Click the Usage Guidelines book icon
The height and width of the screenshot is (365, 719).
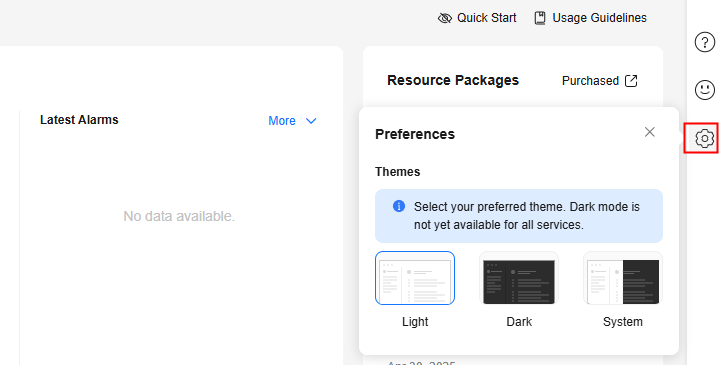[x=540, y=18]
